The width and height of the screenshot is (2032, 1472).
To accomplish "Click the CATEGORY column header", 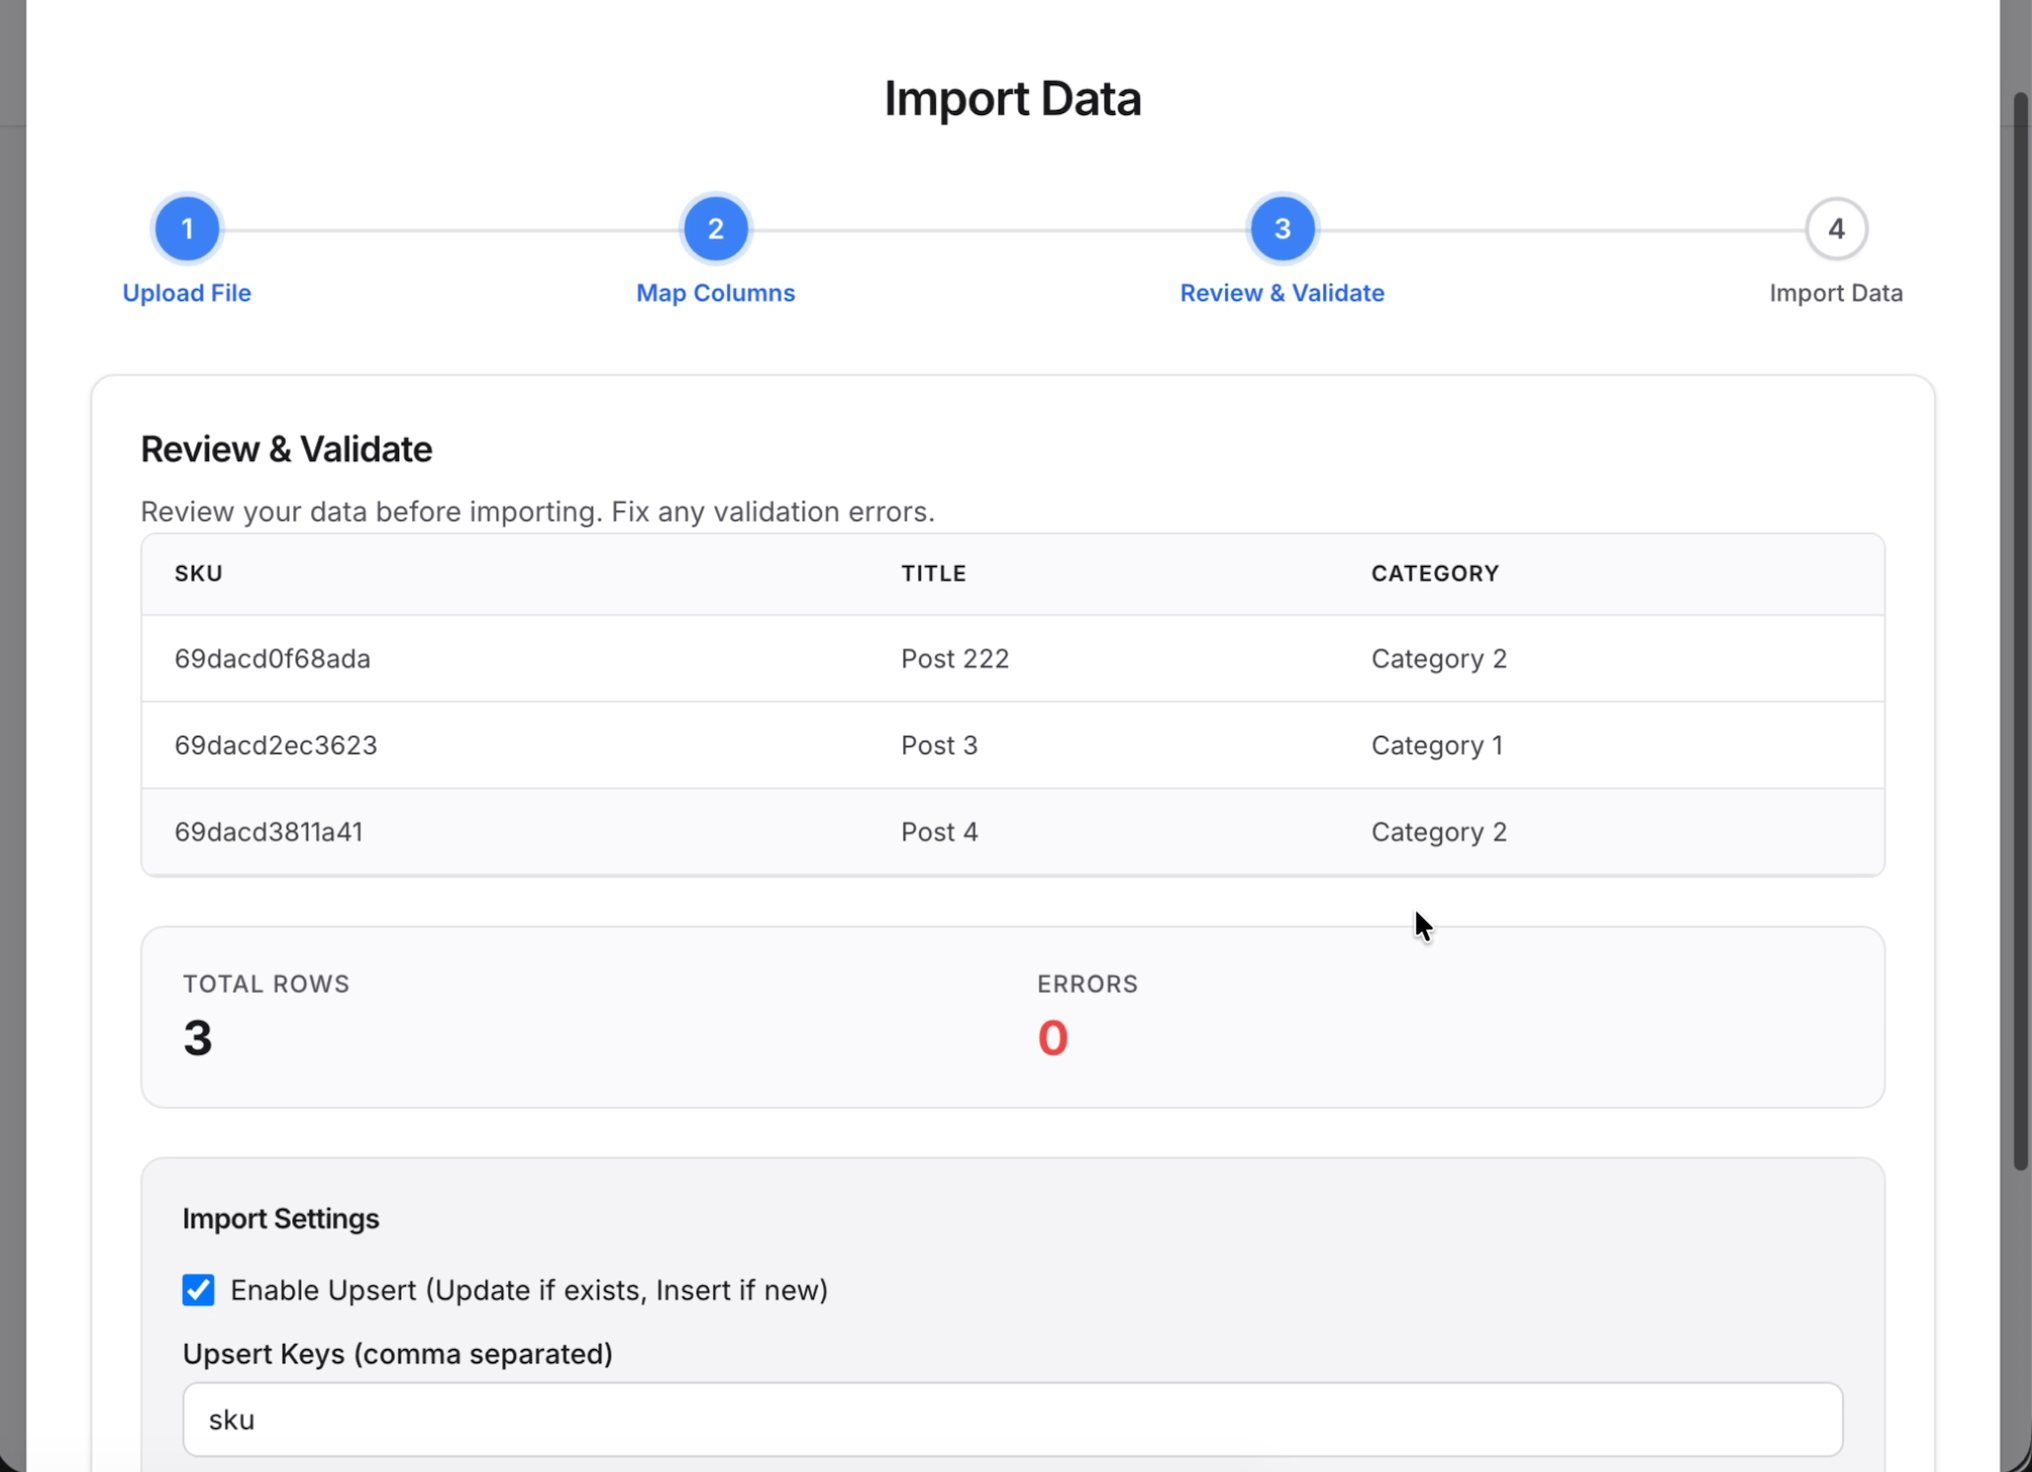I will point(1435,574).
